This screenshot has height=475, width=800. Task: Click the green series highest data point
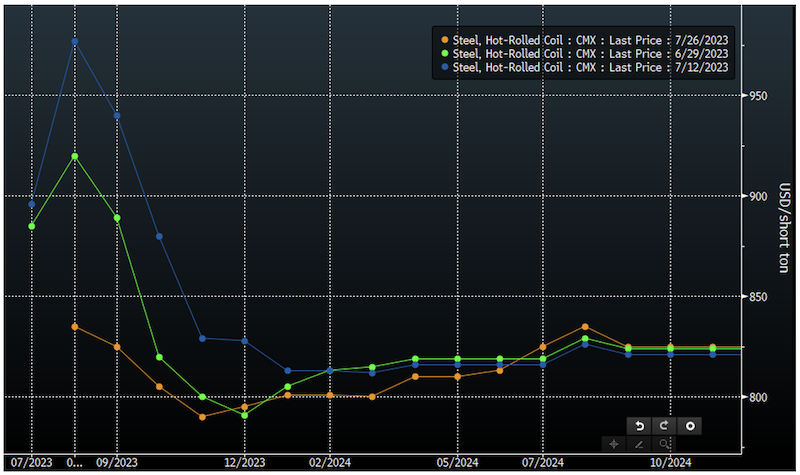click(x=75, y=156)
